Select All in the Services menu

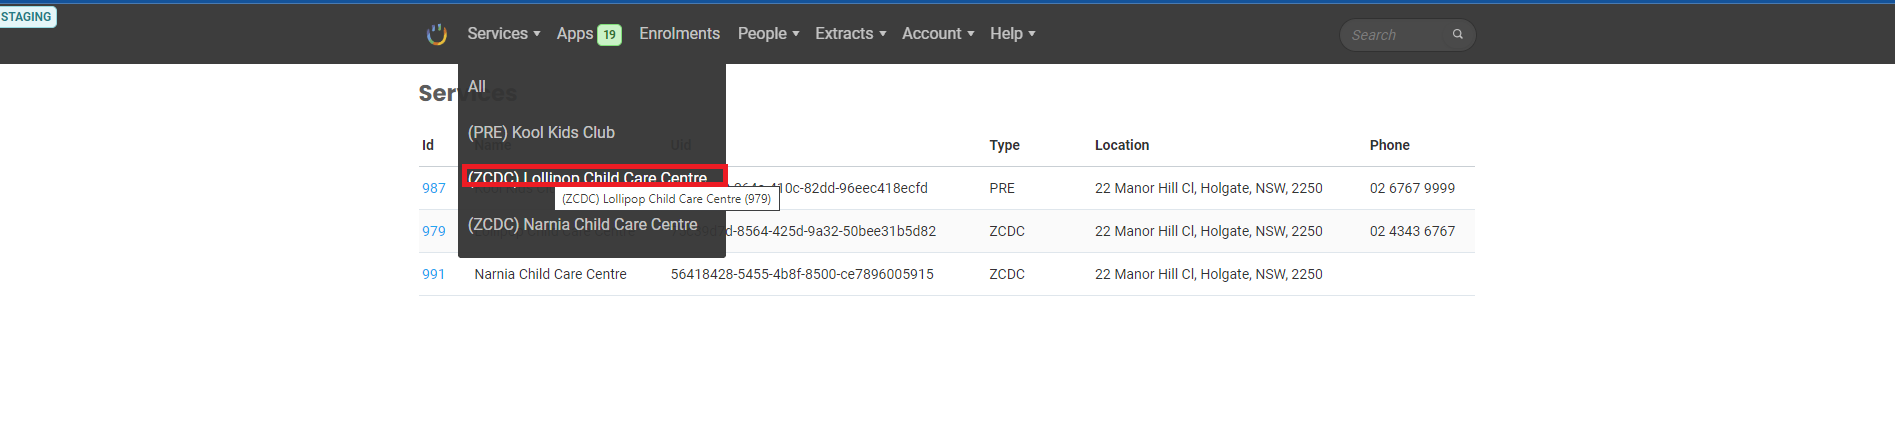477,87
